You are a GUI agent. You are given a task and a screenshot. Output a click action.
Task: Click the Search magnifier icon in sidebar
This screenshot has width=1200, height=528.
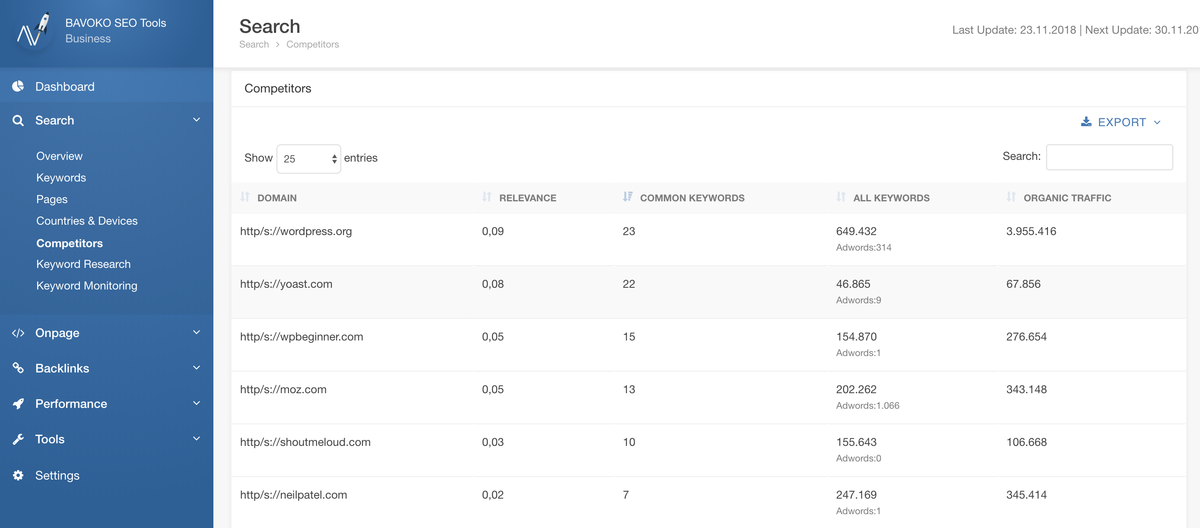point(18,120)
